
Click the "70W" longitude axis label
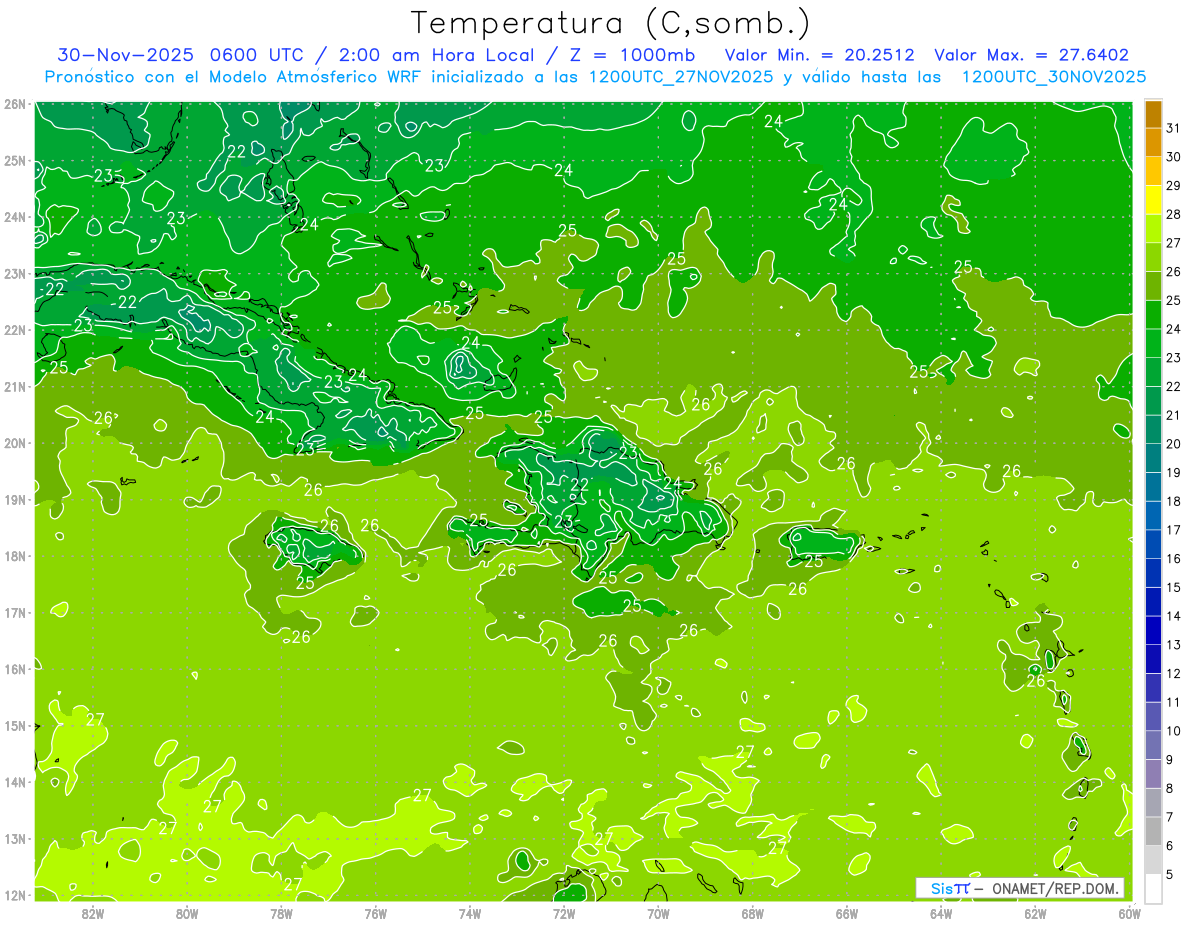pos(658,913)
